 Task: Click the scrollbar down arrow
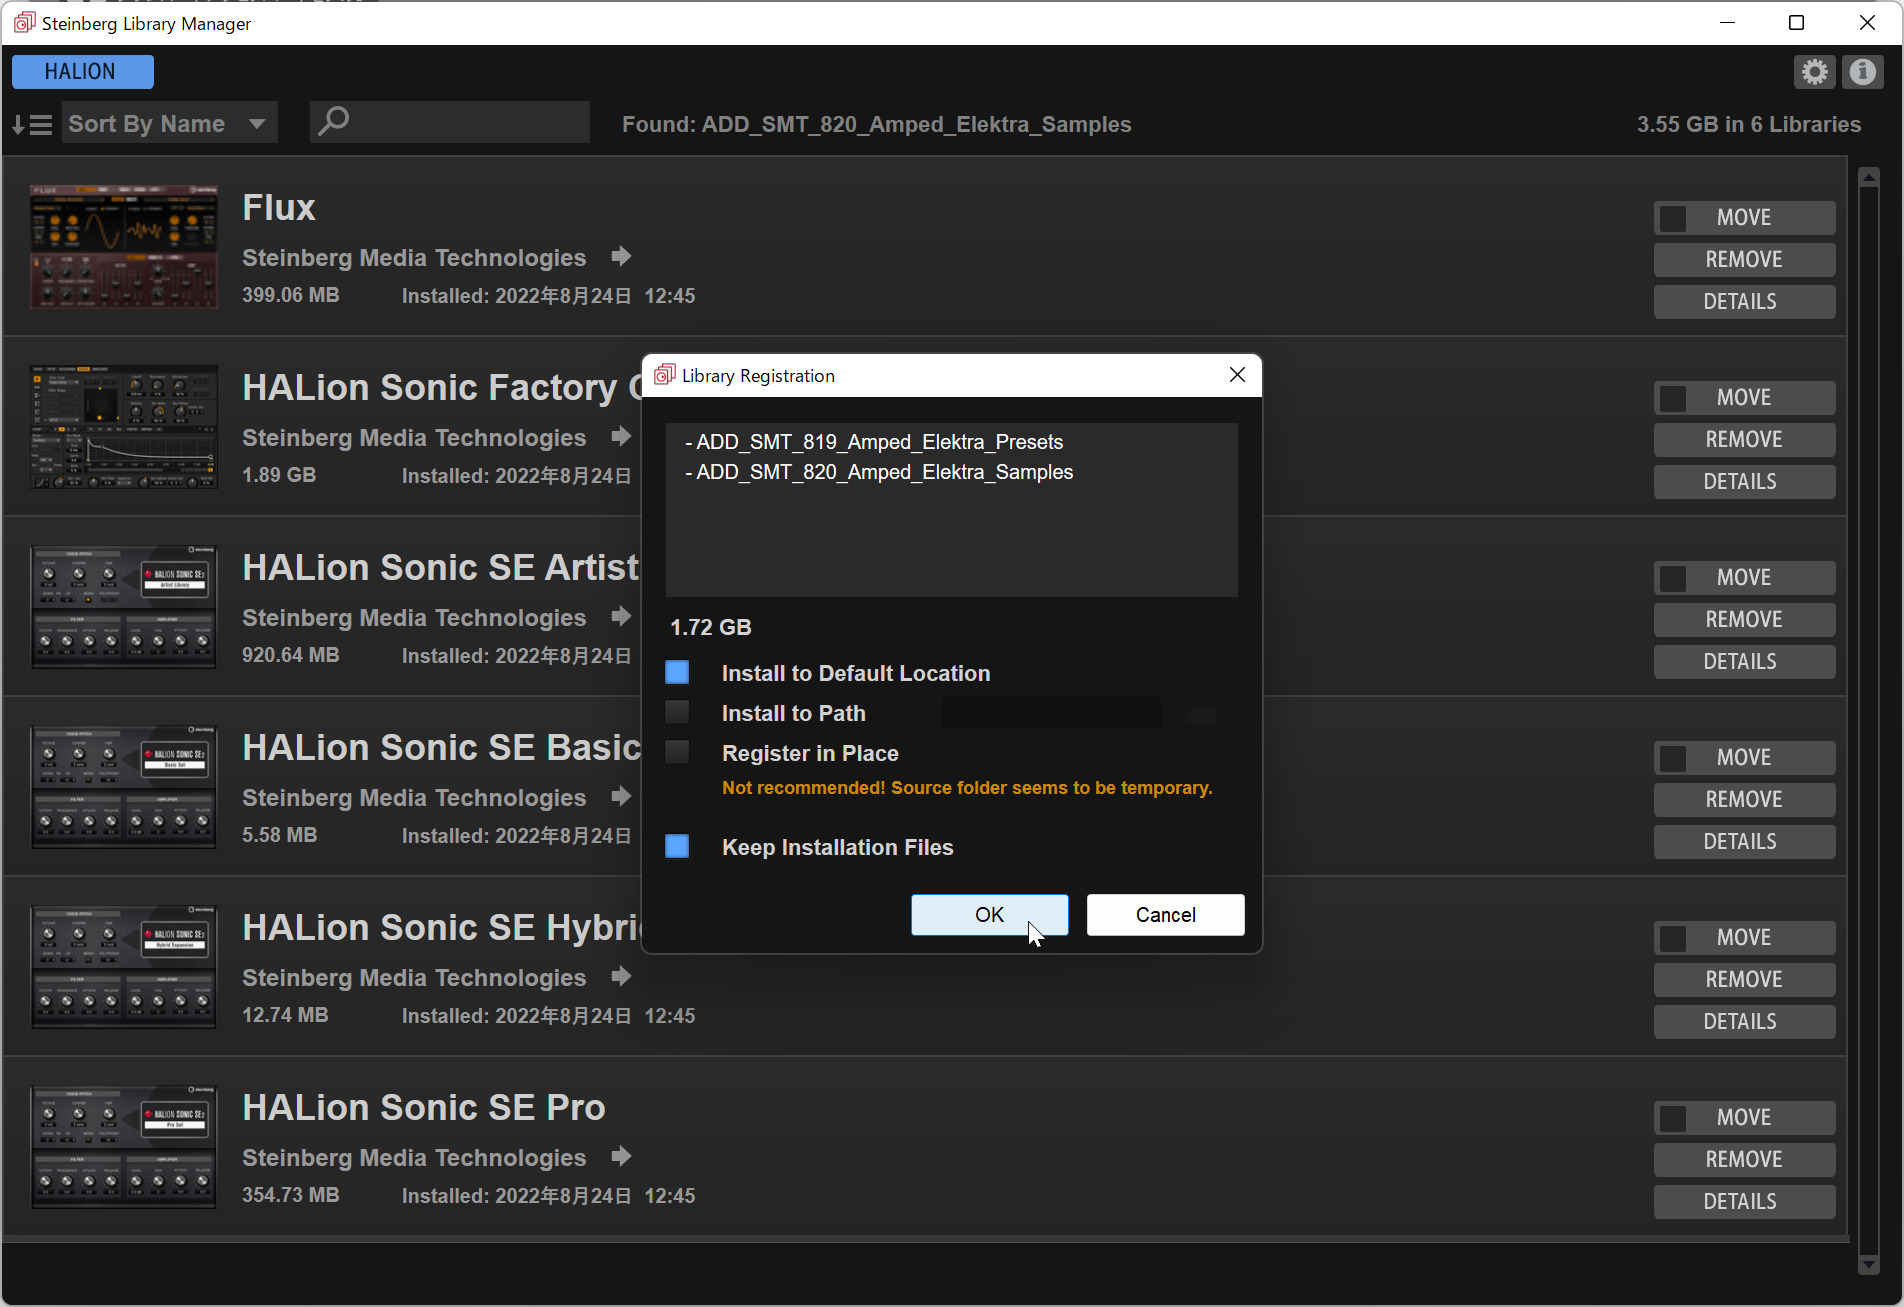pos(1869,1265)
